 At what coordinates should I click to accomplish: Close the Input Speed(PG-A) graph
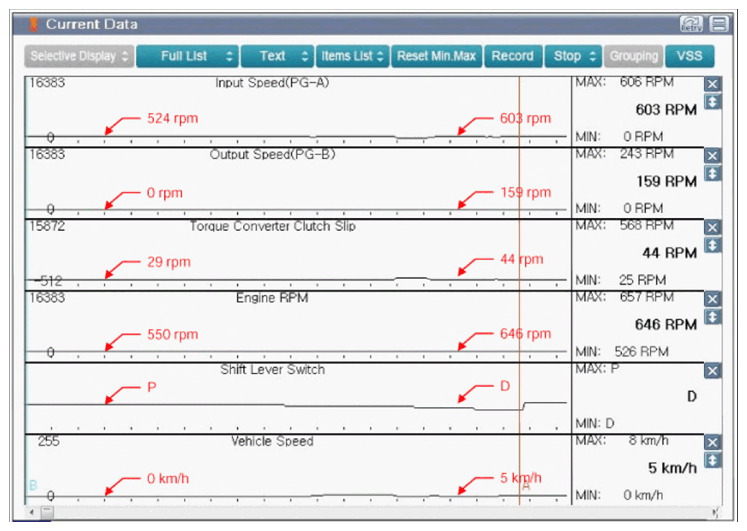pos(712,84)
